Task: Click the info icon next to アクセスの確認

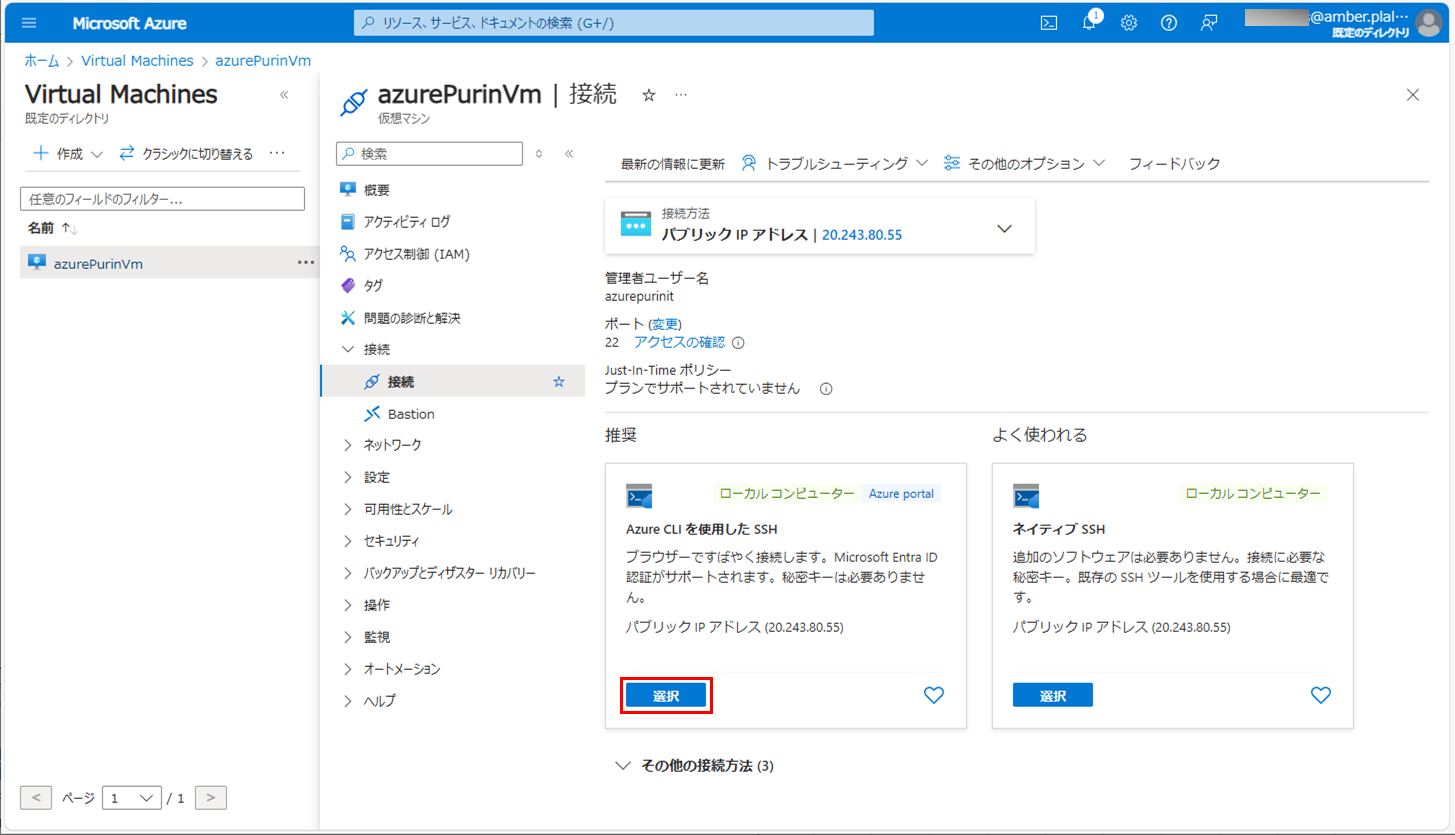Action: [x=738, y=343]
